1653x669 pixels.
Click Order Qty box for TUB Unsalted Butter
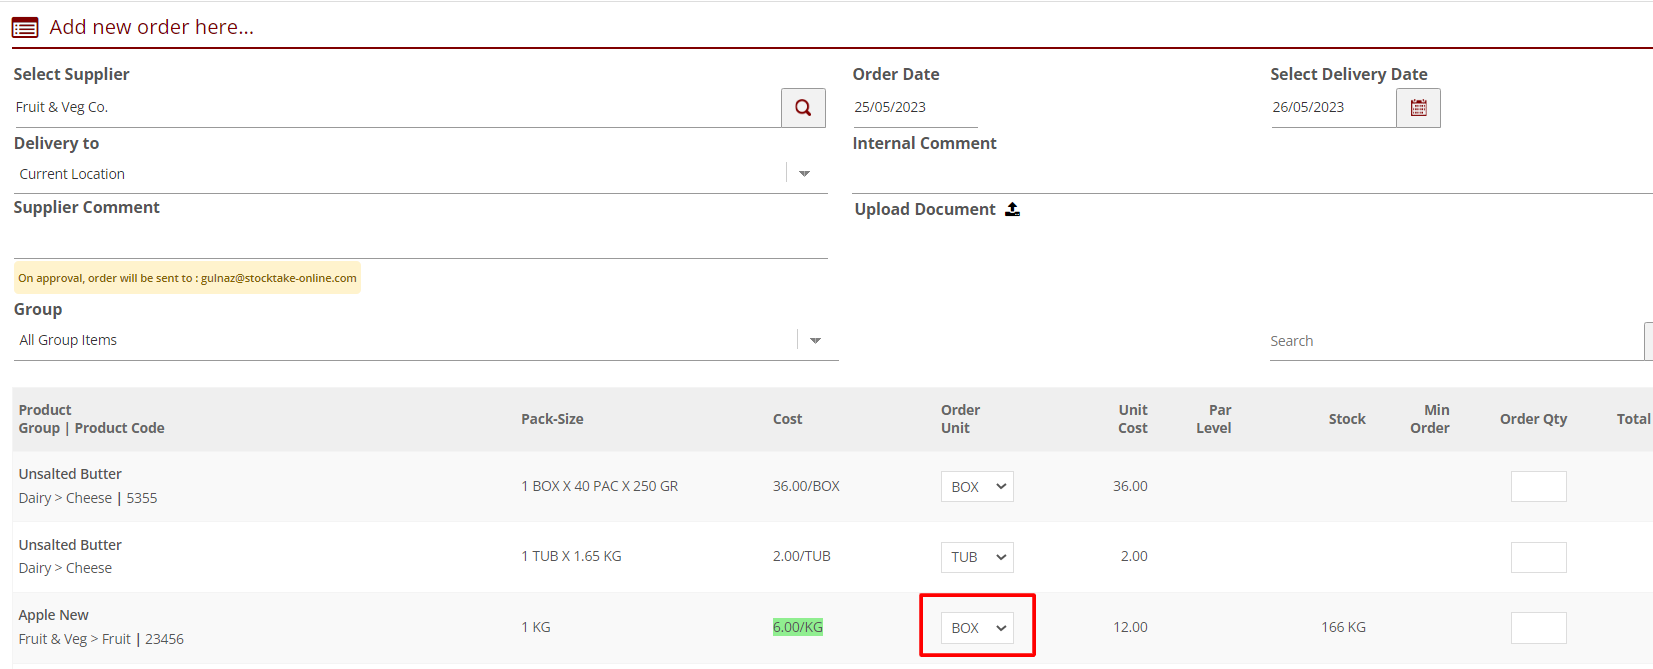coord(1538,557)
